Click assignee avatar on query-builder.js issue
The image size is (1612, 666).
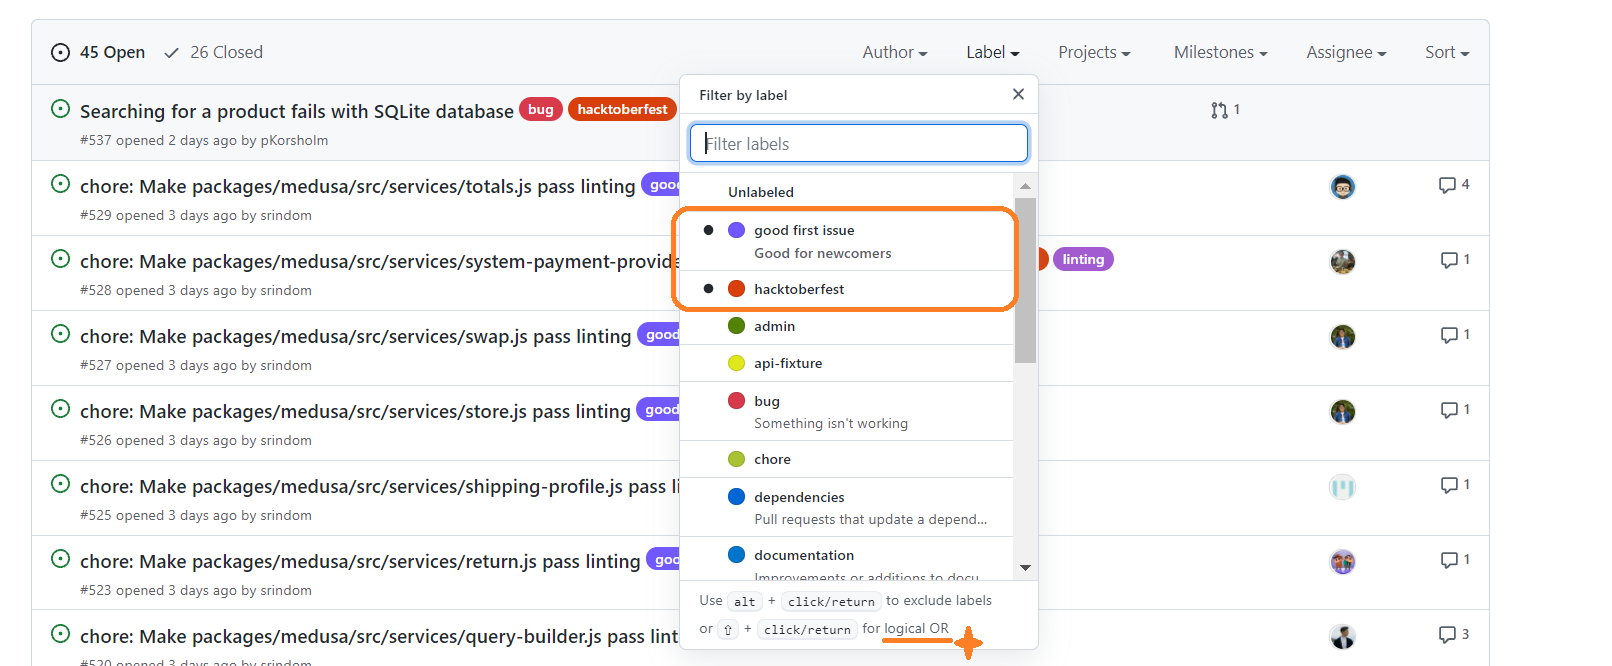coord(1342,637)
